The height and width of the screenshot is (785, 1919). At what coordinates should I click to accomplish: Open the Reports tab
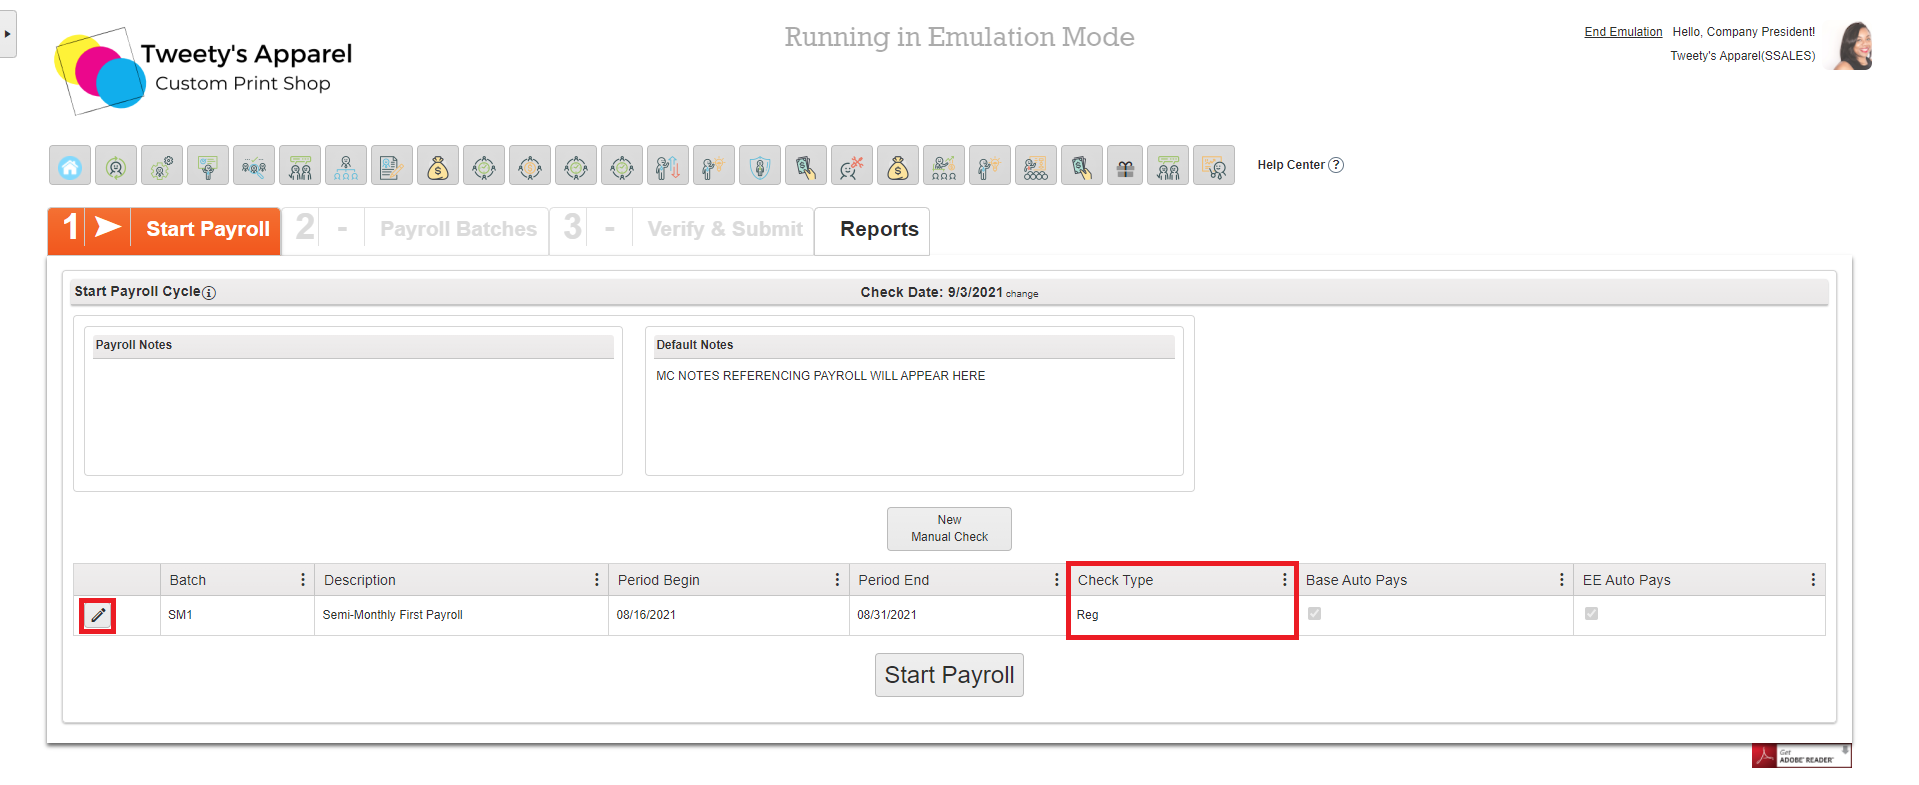[x=872, y=230]
